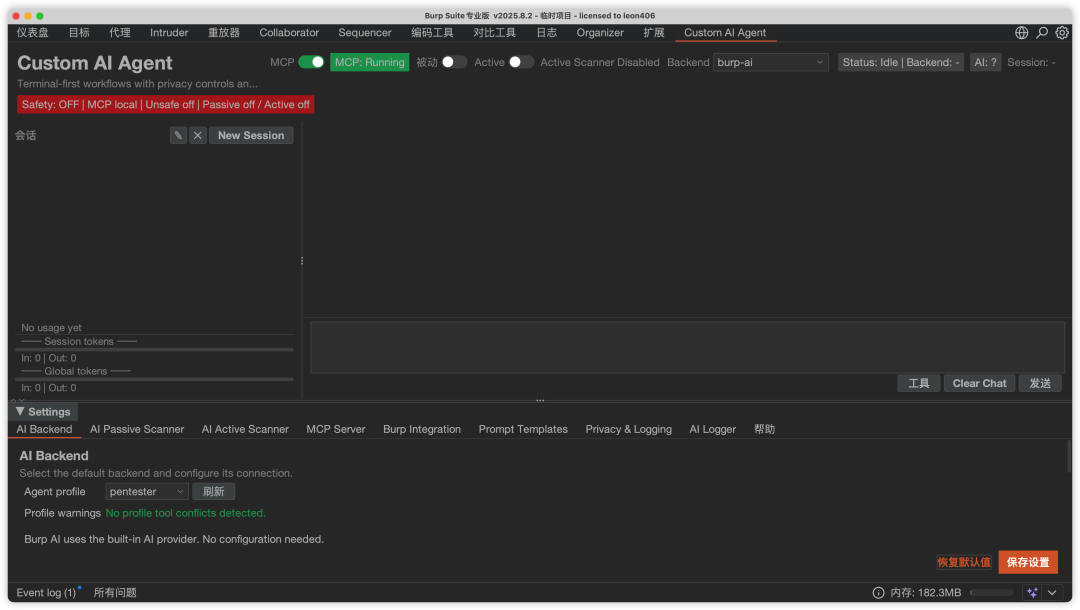Click the Status: Idle | Backend badge
1080x610 pixels.
[901, 62]
